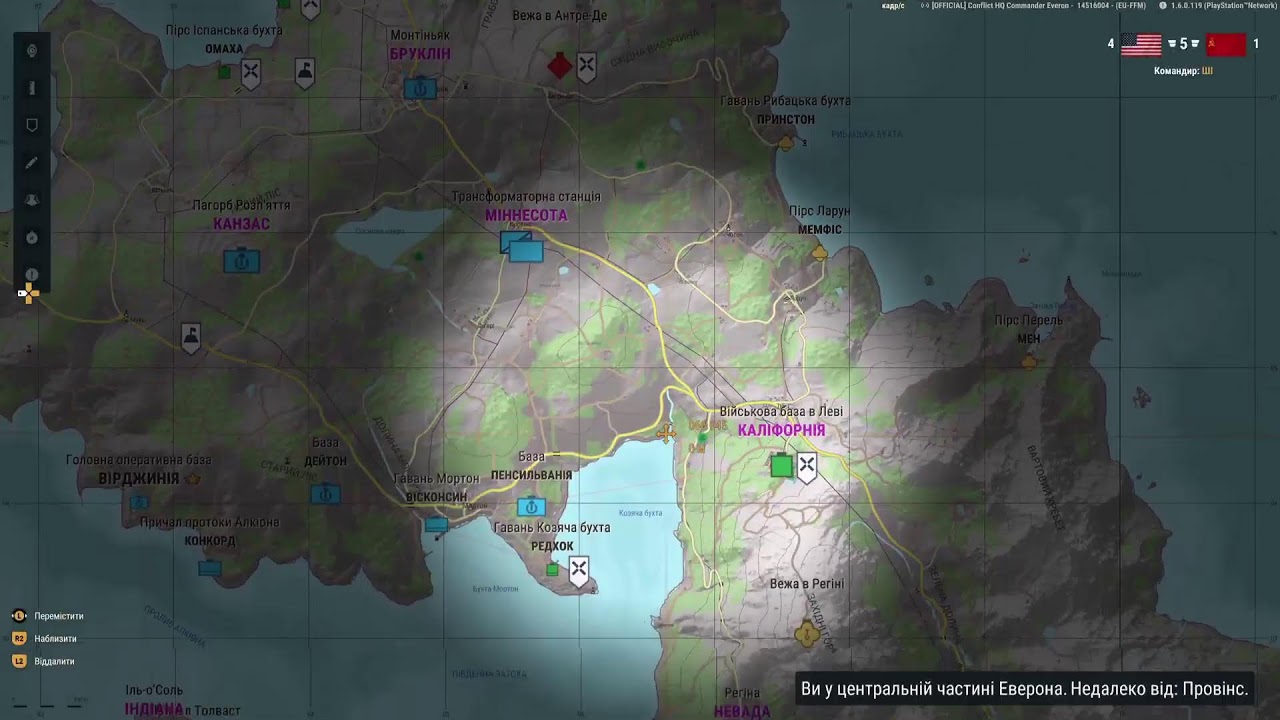Screen dimensions: 1280x720
Task: Click the БРУКЛІН label
Action: [420, 54]
